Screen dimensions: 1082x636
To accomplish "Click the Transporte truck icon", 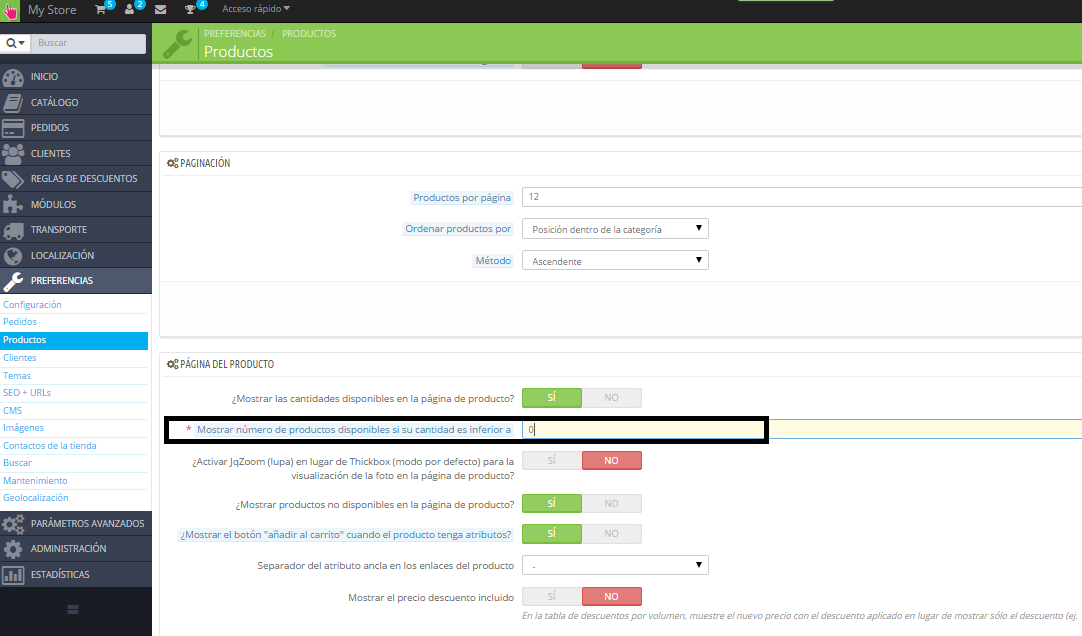I will [13, 230].
